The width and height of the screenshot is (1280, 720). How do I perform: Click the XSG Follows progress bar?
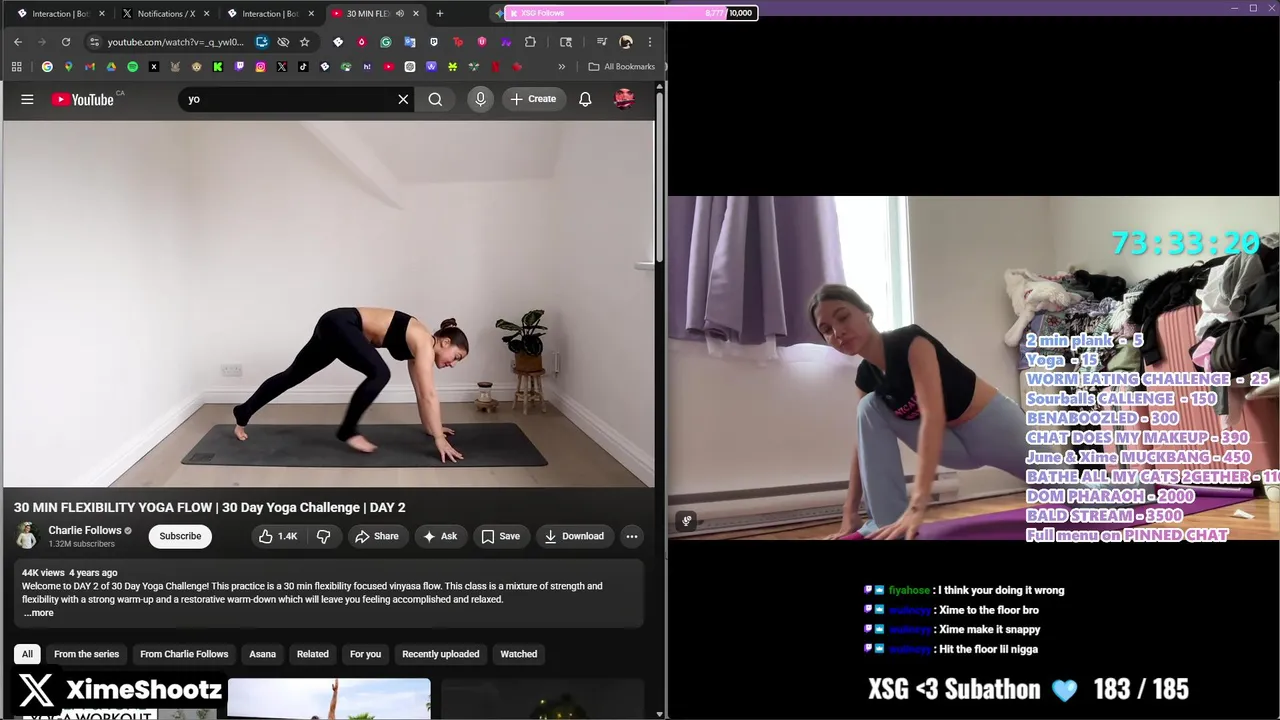pos(630,13)
